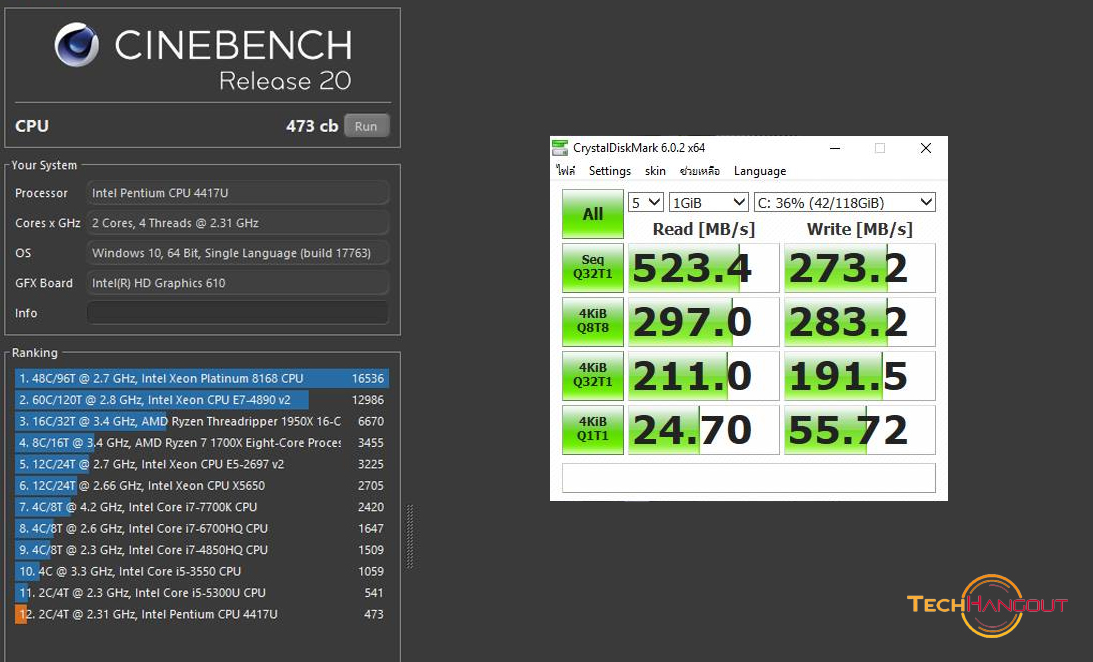Run the Seq Q32T1 benchmark

tap(593, 268)
